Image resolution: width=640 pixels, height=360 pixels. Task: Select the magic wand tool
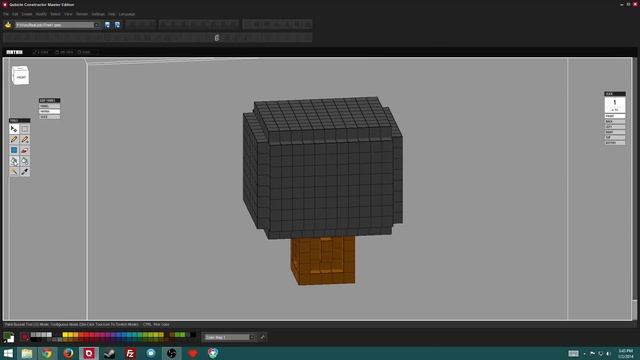pos(14,171)
